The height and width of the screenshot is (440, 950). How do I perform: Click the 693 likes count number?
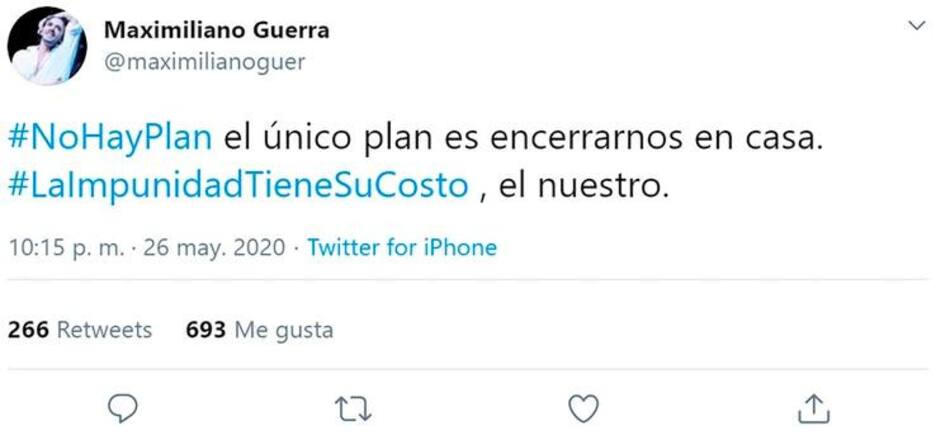[x=206, y=330]
